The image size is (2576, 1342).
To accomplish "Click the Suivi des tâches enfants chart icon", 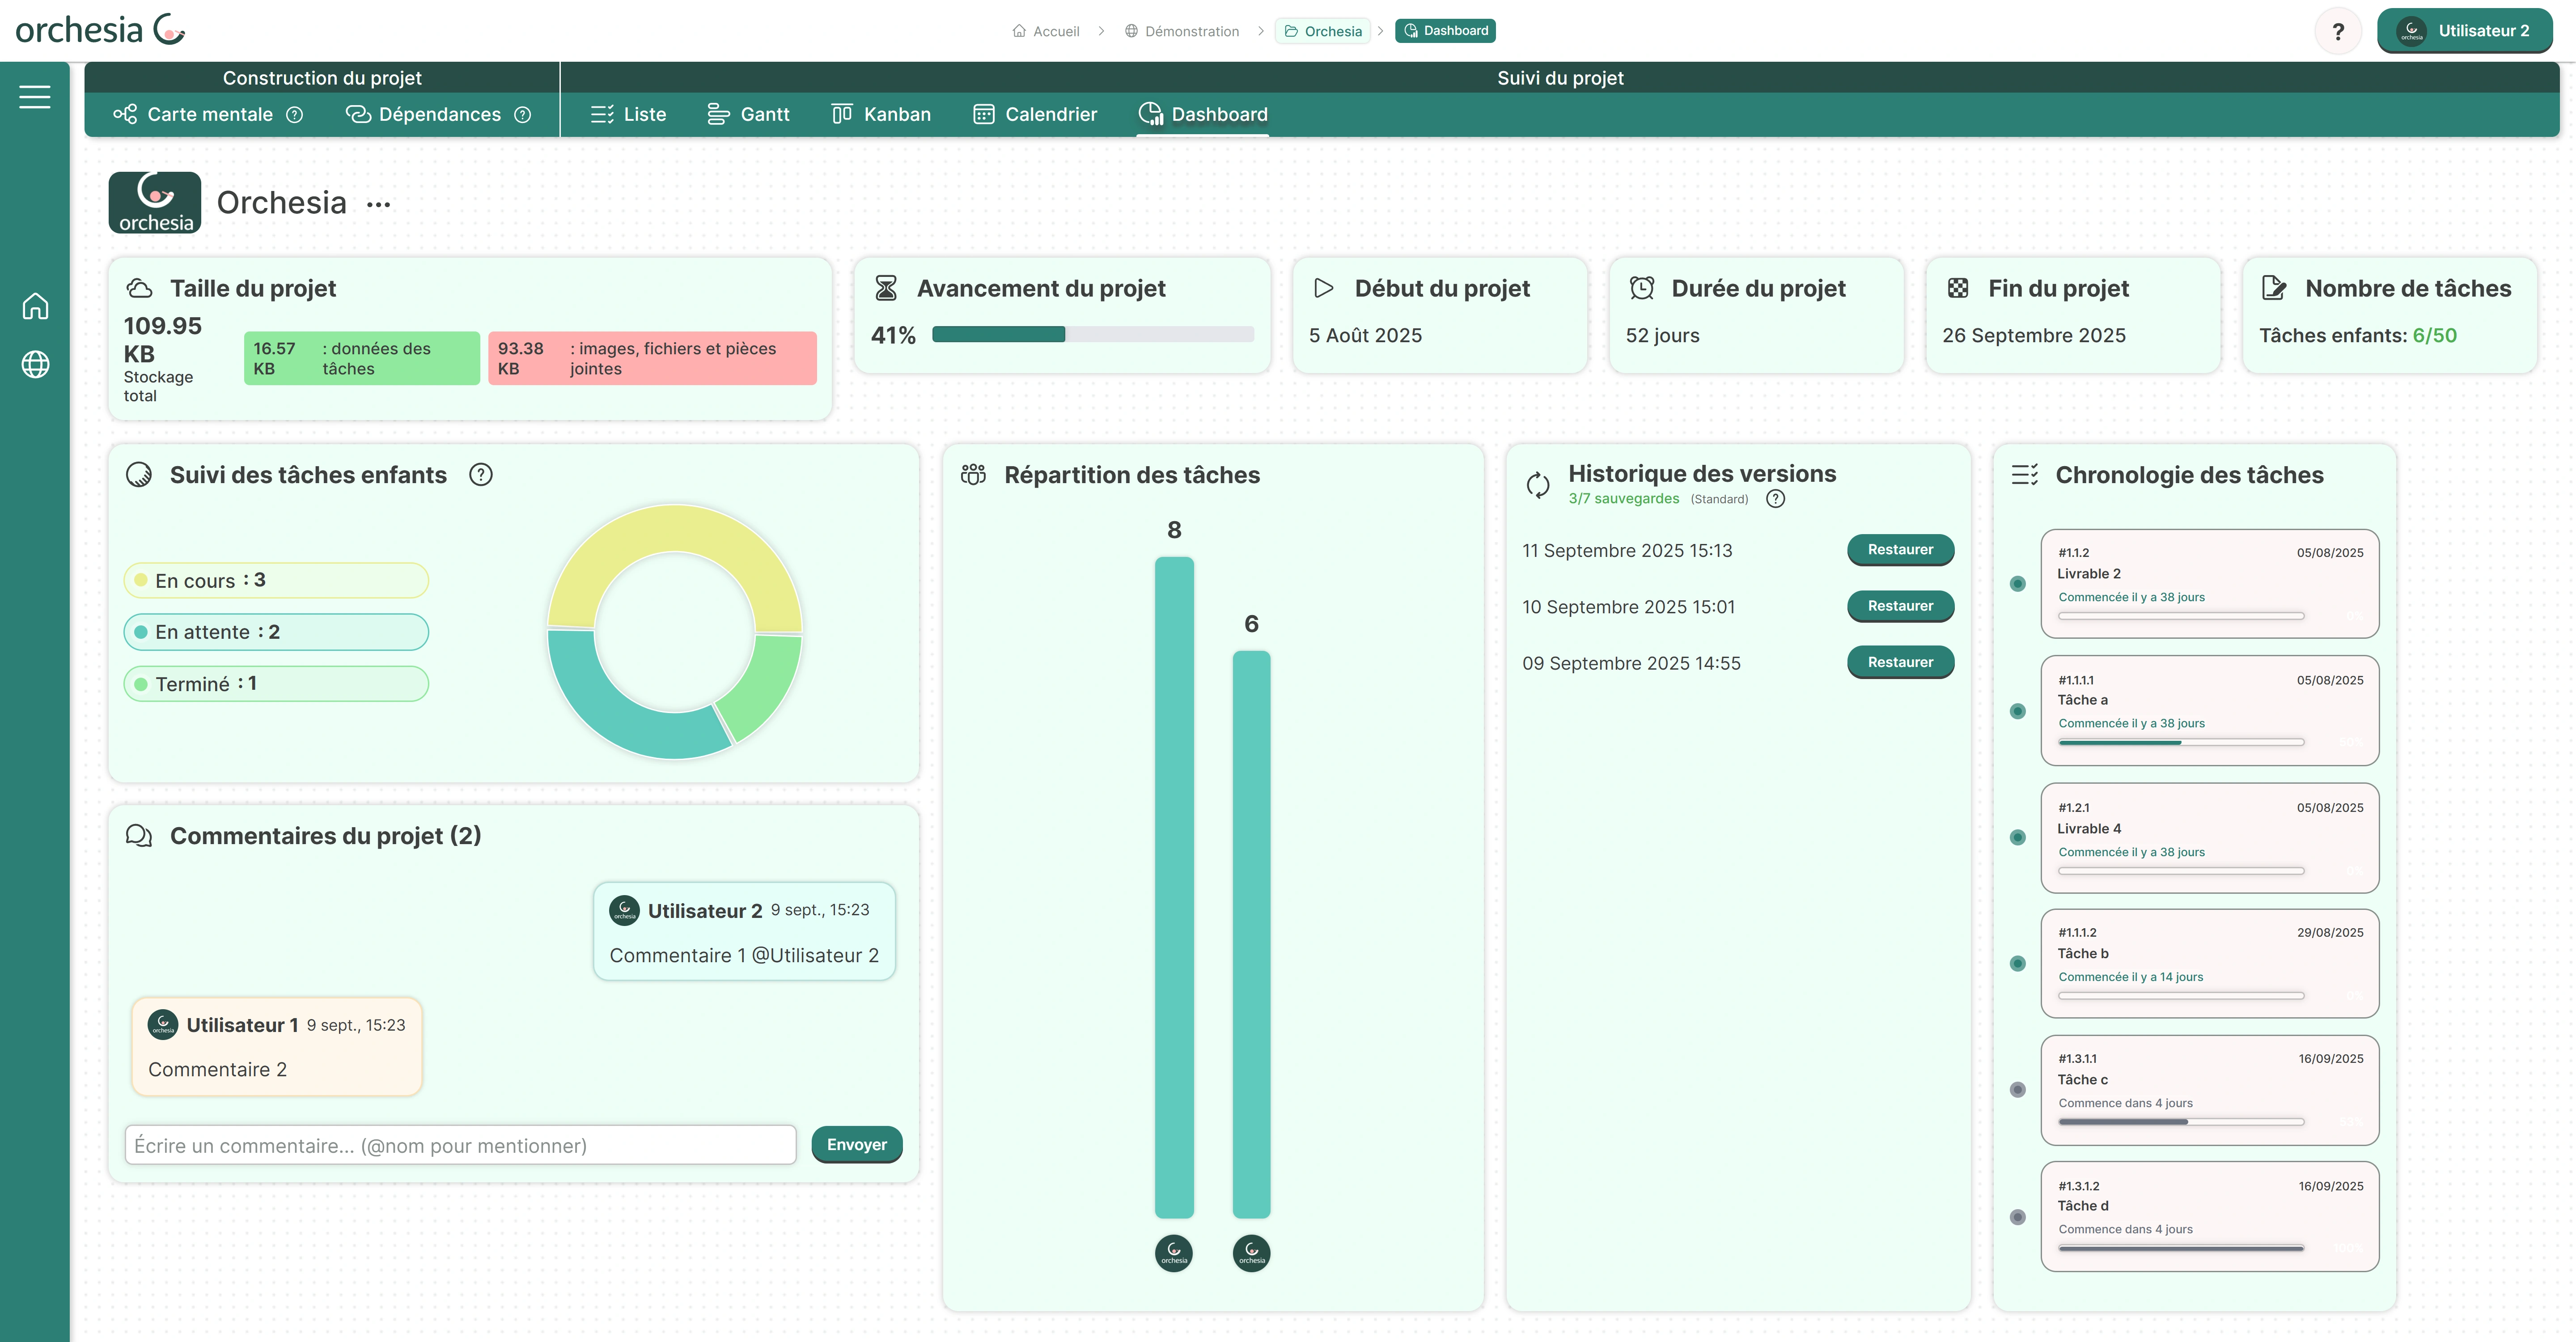I will tap(139, 475).
